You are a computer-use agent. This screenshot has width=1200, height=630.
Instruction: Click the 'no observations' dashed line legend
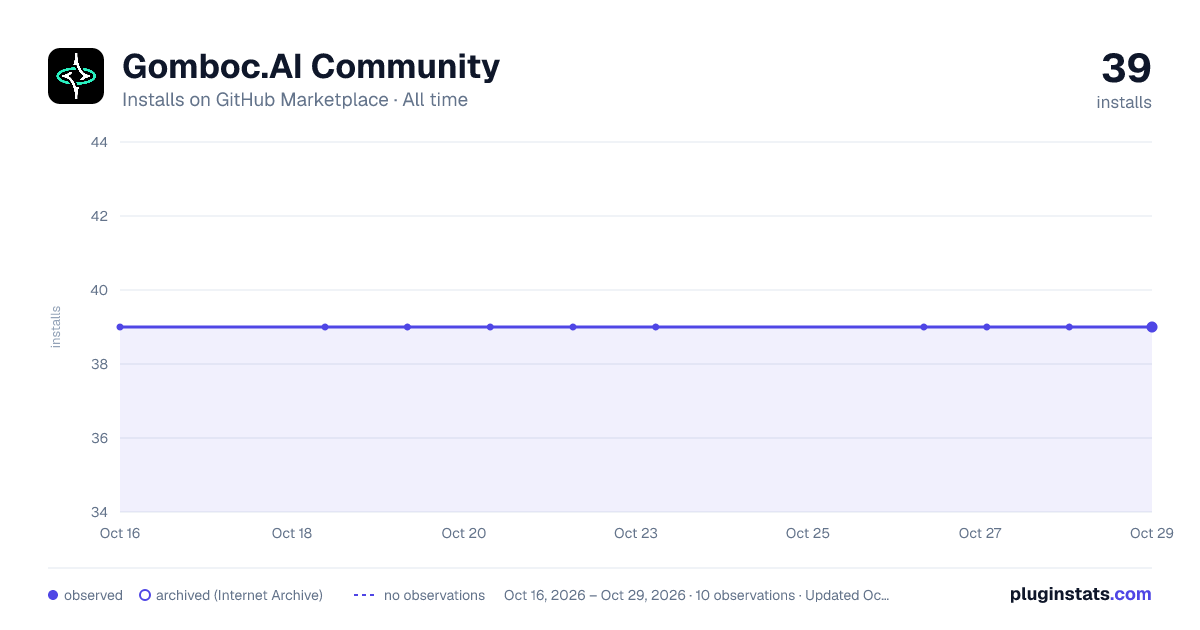pyautogui.click(x=364, y=595)
